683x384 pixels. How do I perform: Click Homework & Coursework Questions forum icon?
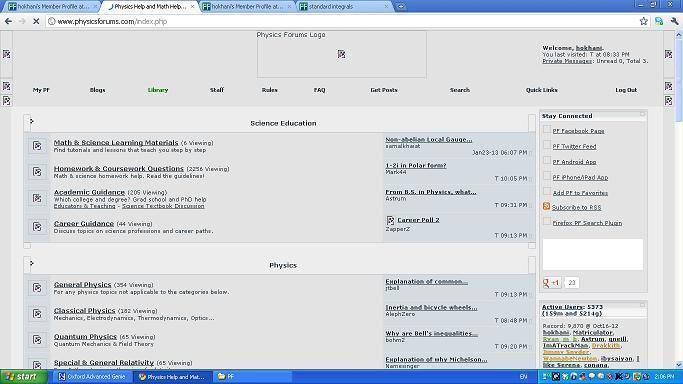[37, 172]
